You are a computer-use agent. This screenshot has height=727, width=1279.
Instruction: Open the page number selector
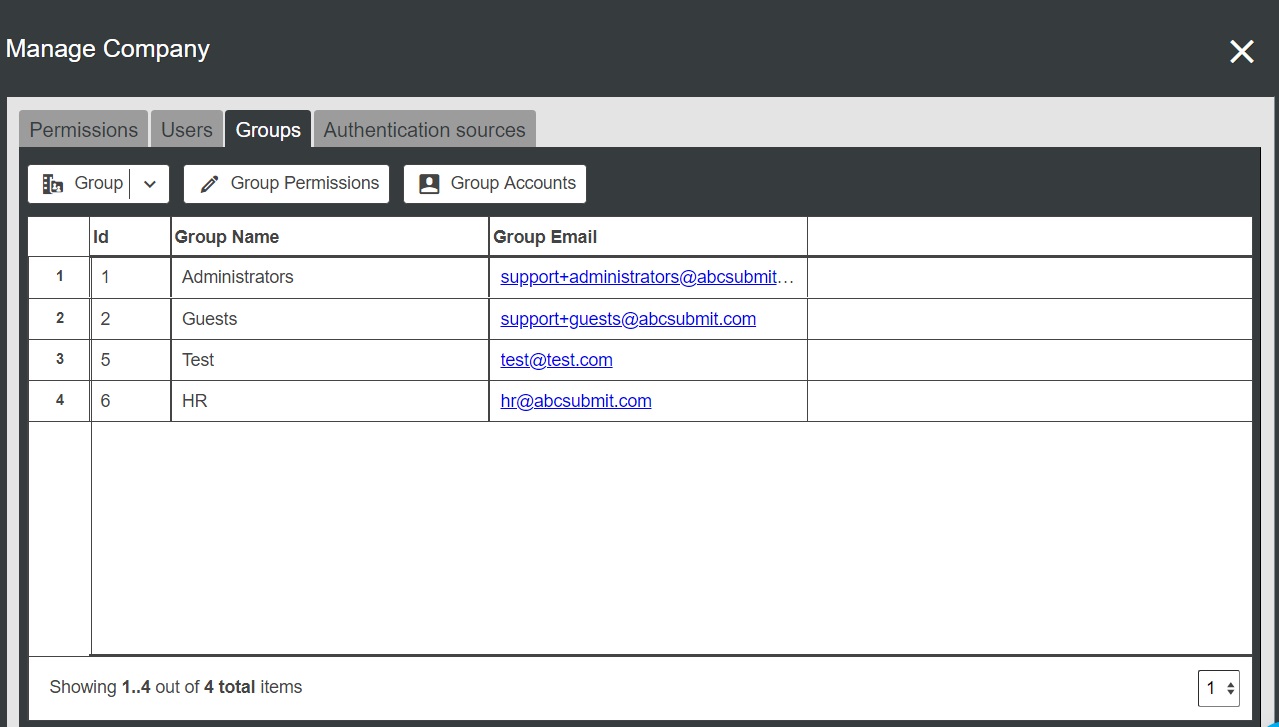click(x=1218, y=688)
